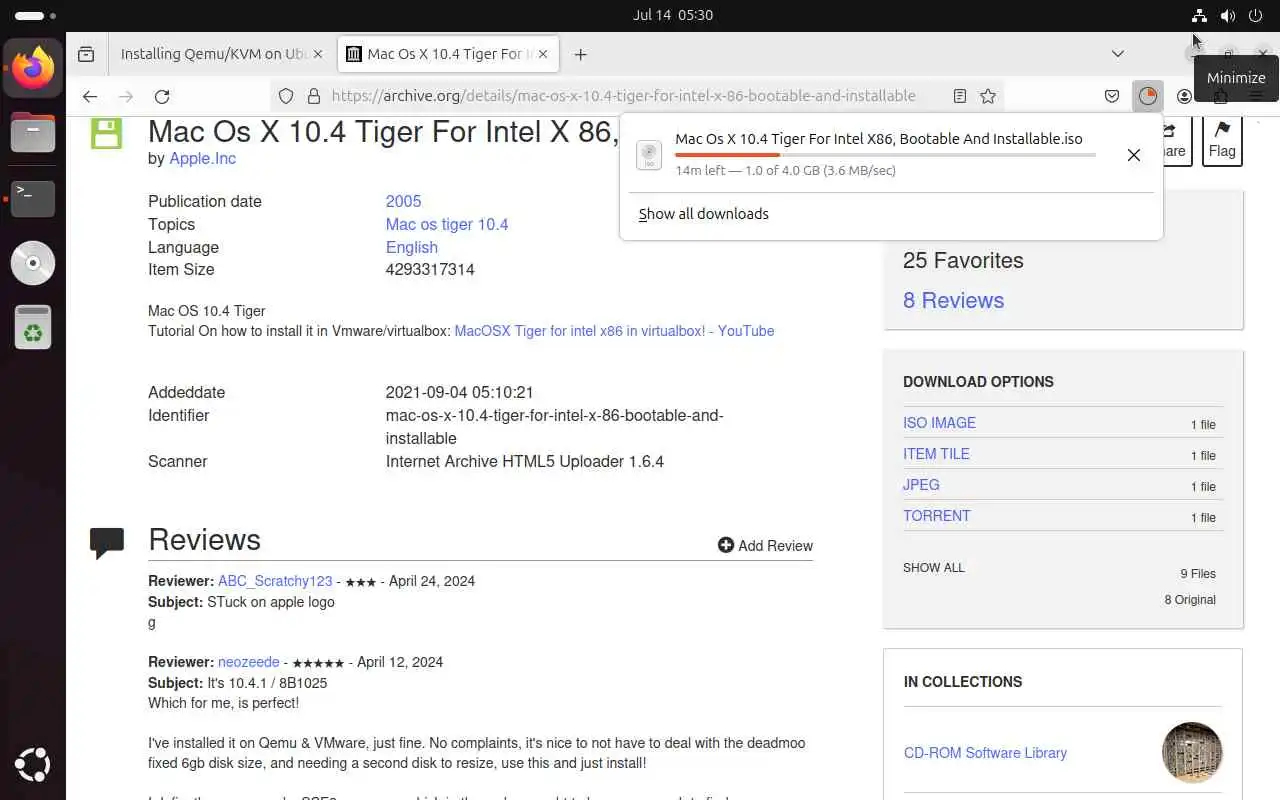
Task: Launch Terminal from the dock
Action: click(x=33, y=198)
